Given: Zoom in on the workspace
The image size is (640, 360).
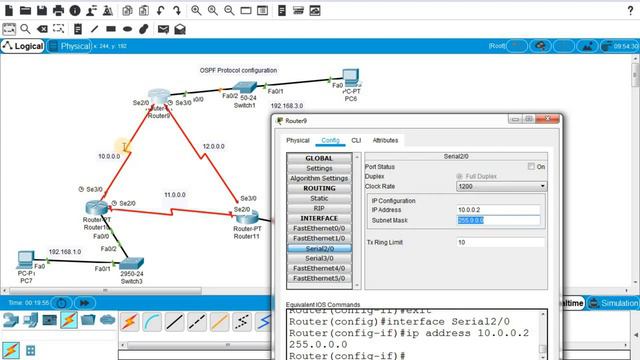Looking at the screenshot, I should 196,11.
